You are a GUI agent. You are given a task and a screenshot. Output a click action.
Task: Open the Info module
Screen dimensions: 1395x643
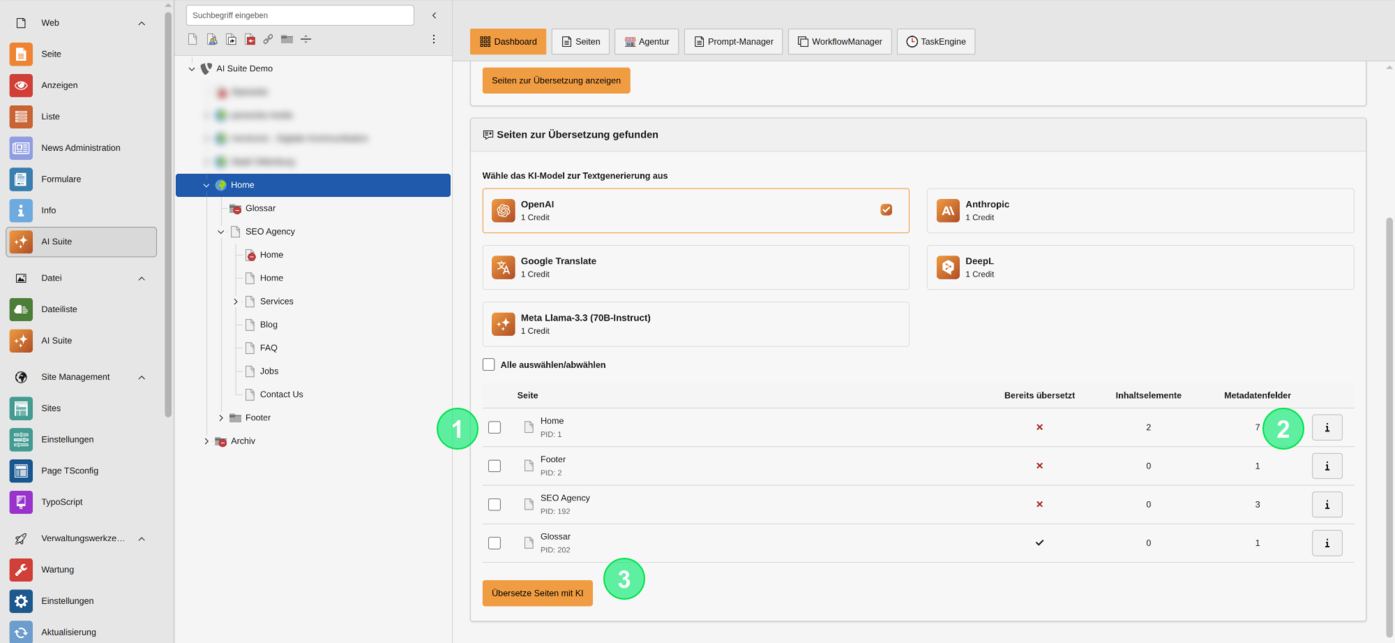point(81,210)
